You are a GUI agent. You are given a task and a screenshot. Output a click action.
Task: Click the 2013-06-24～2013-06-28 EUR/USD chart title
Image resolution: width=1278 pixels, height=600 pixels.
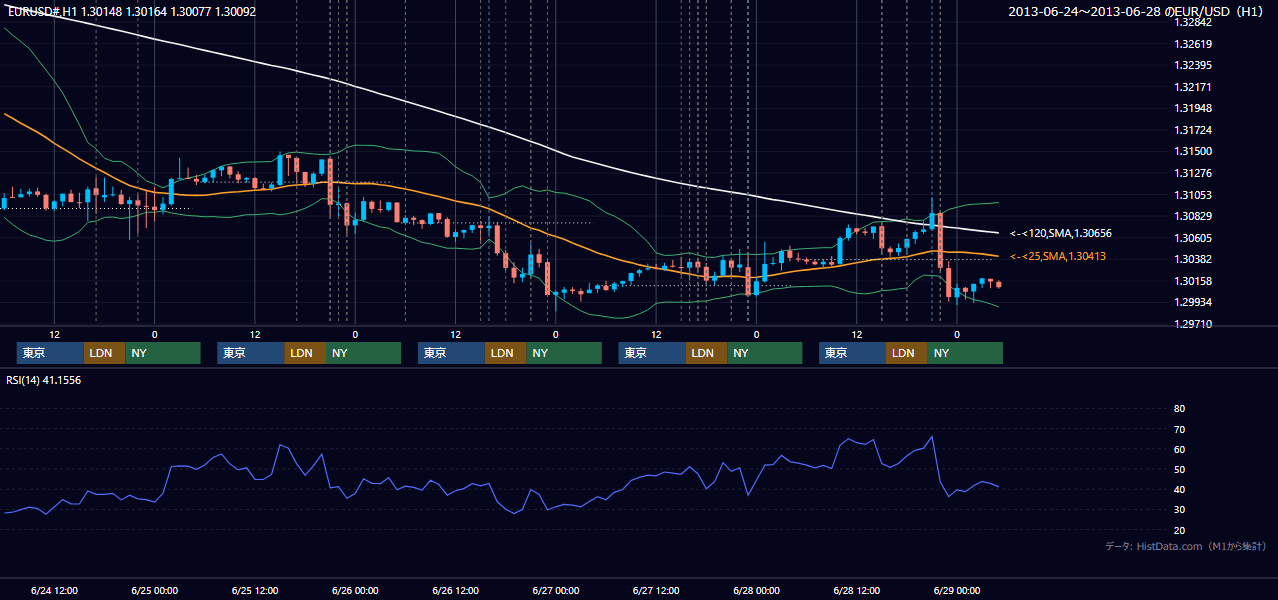pyautogui.click(x=1137, y=12)
